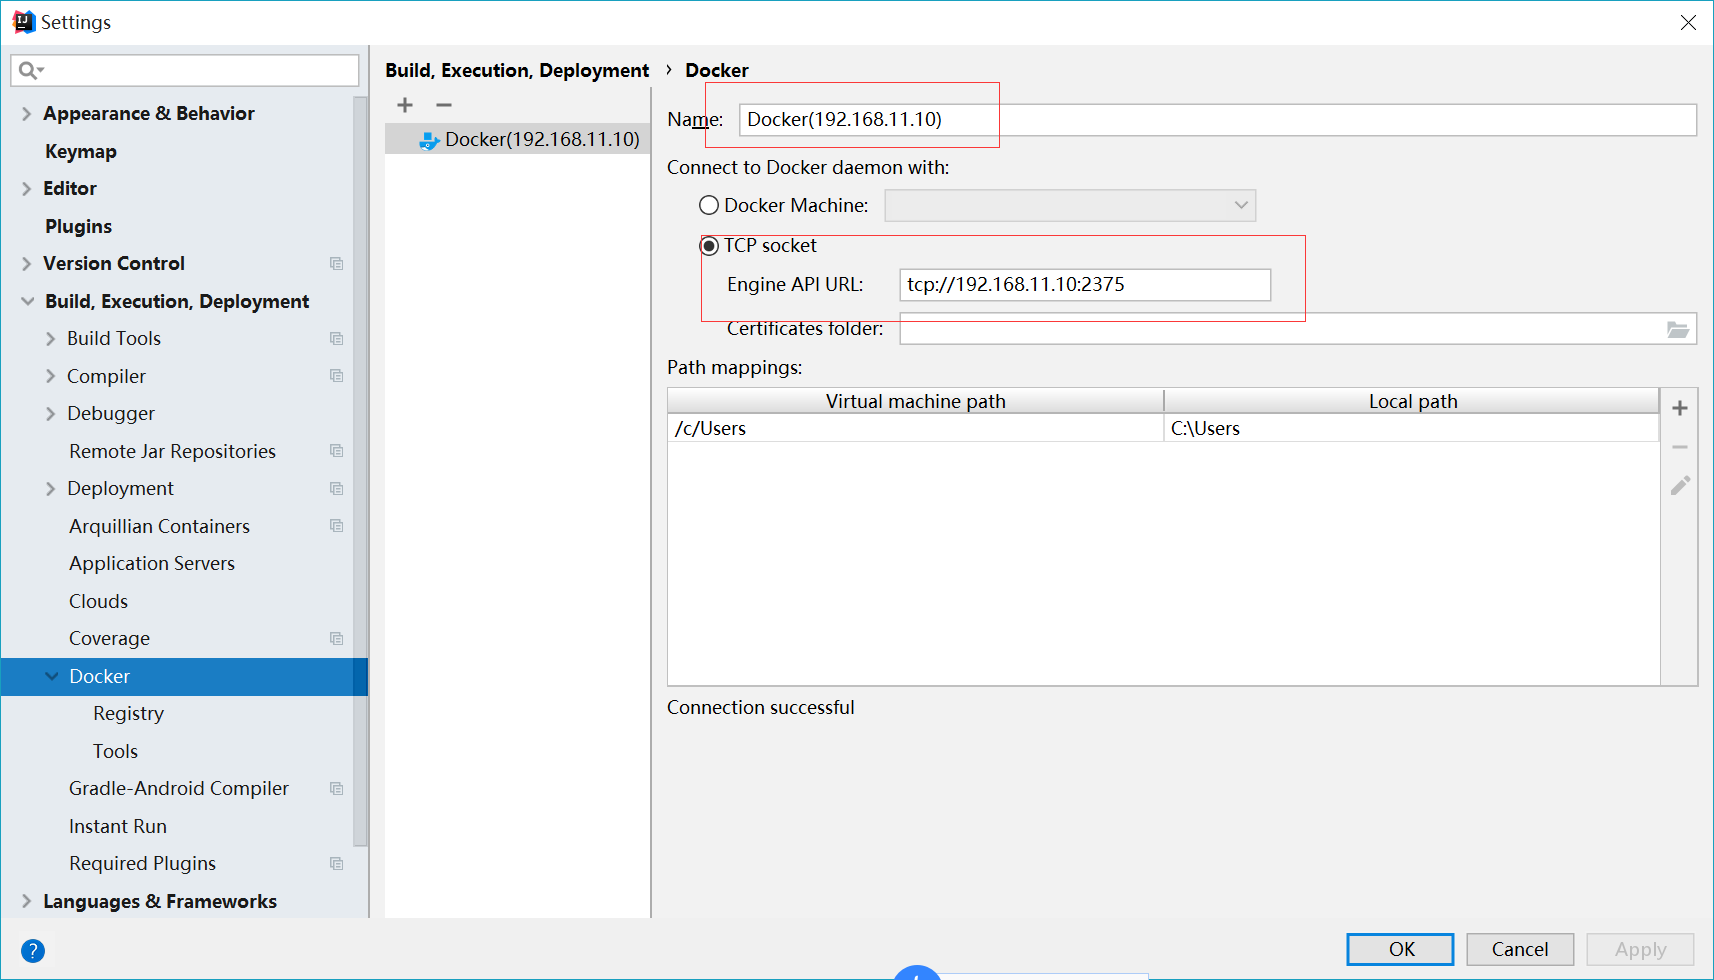The height and width of the screenshot is (980, 1714).
Task: Expand the Editor section
Action: (26, 189)
